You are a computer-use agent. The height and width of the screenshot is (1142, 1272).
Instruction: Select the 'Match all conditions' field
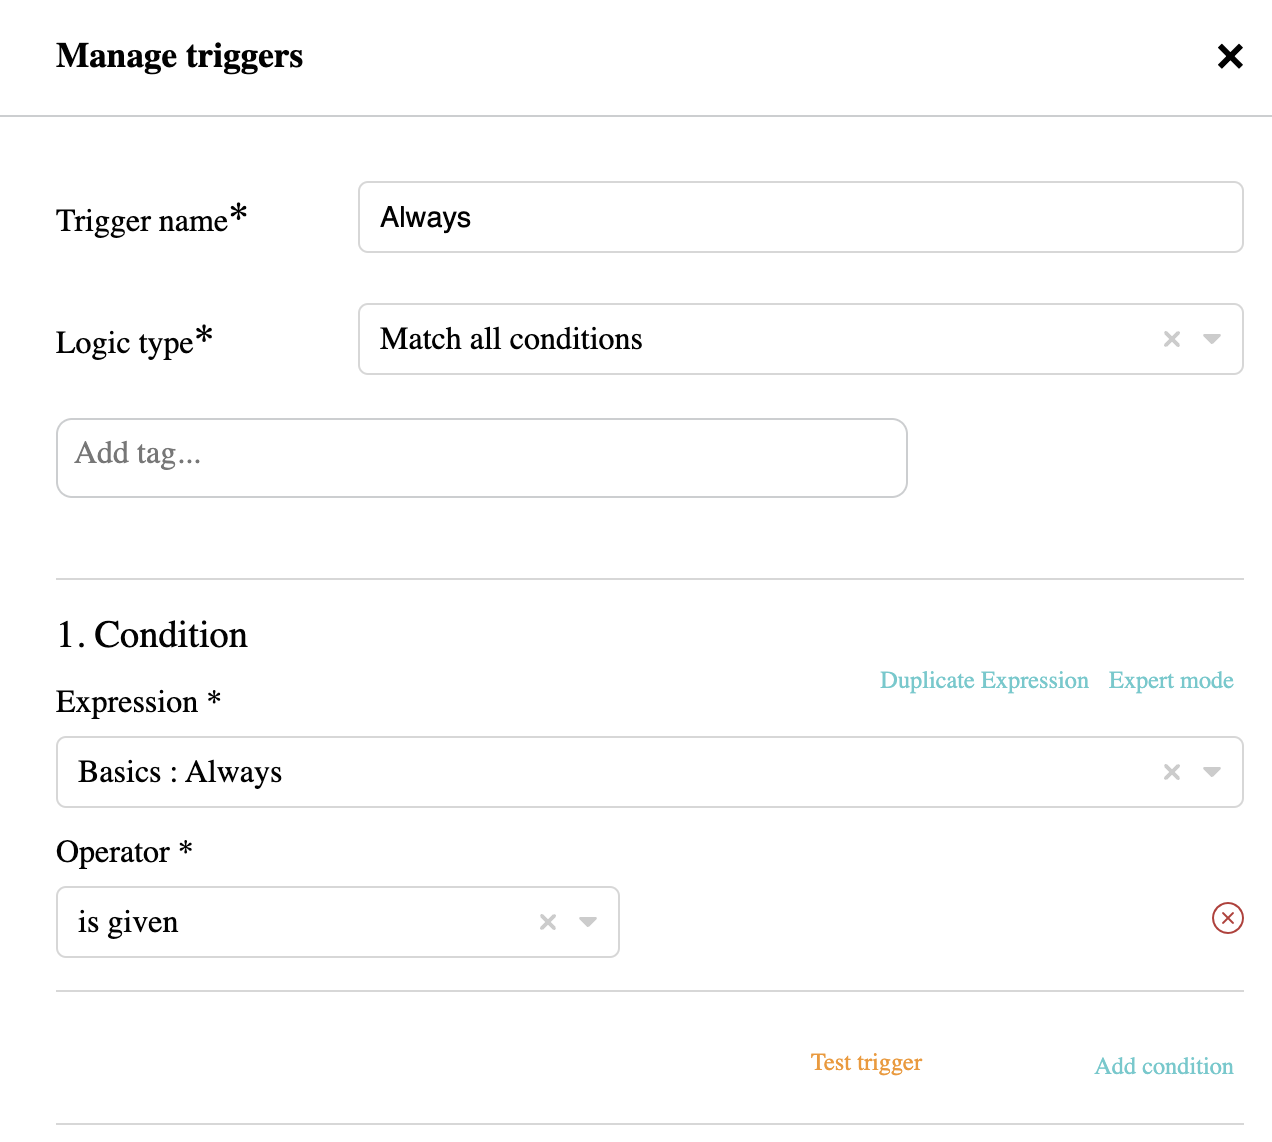pyautogui.click(x=800, y=339)
